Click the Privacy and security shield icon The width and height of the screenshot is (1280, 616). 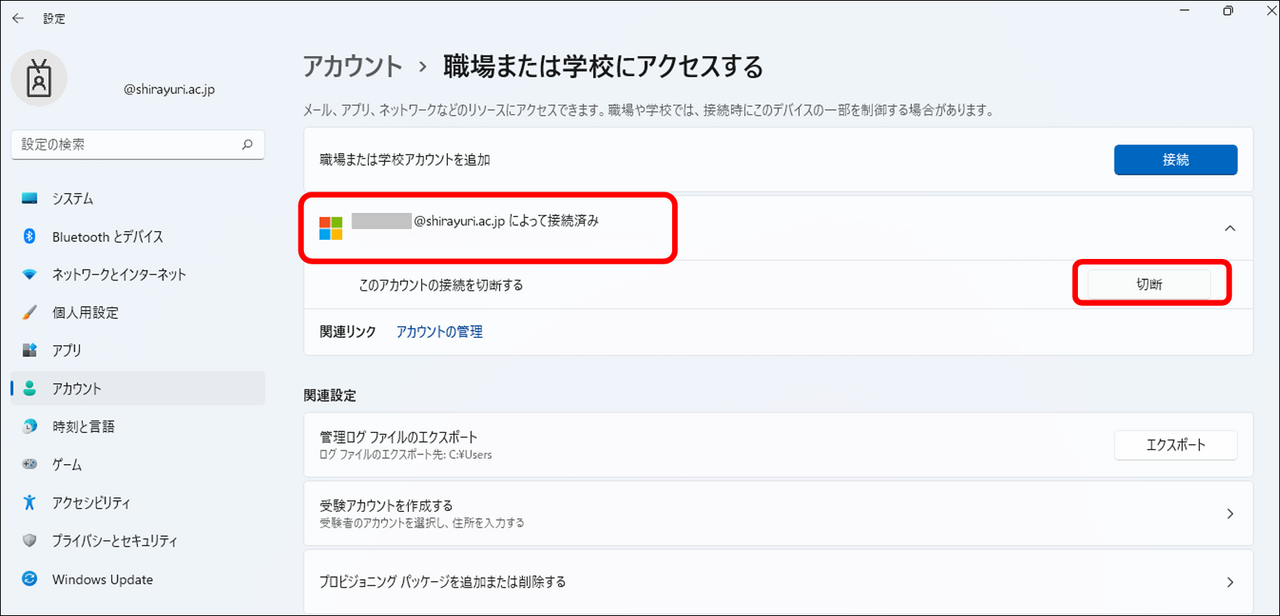pyautogui.click(x=30, y=541)
